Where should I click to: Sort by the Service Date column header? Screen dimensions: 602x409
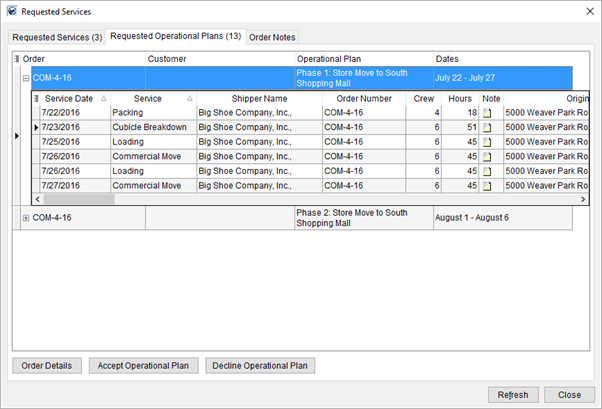[70, 99]
